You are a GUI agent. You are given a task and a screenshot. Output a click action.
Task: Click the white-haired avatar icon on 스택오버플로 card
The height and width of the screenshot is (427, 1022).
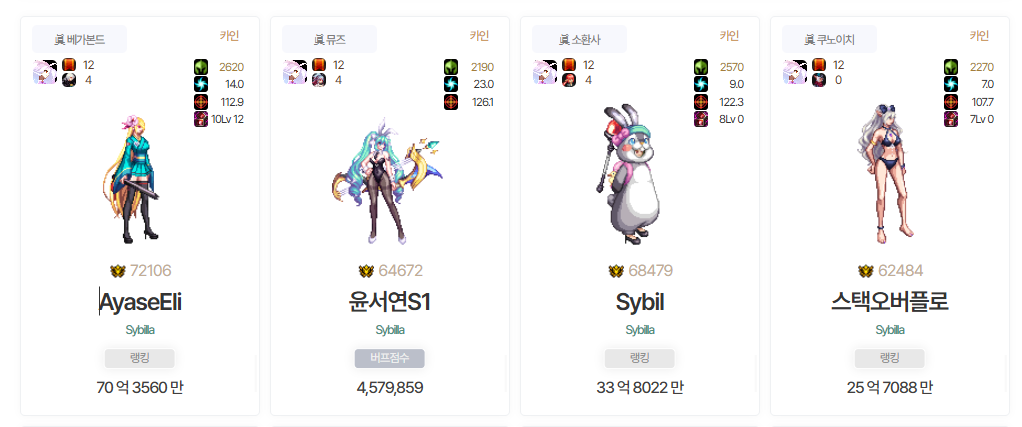point(795,72)
